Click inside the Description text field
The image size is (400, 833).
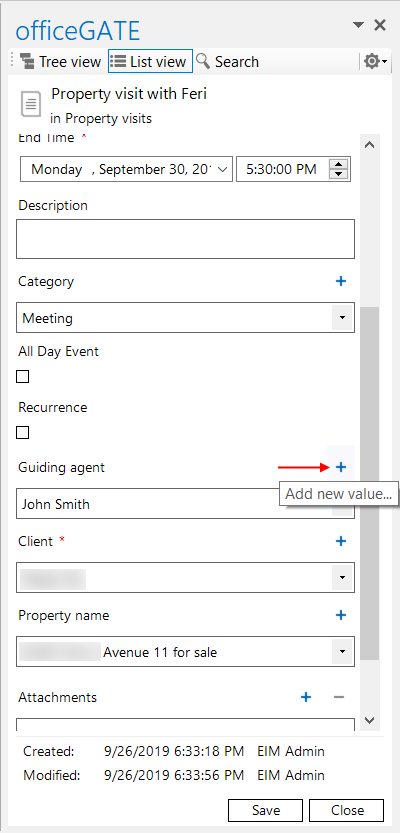click(x=185, y=239)
